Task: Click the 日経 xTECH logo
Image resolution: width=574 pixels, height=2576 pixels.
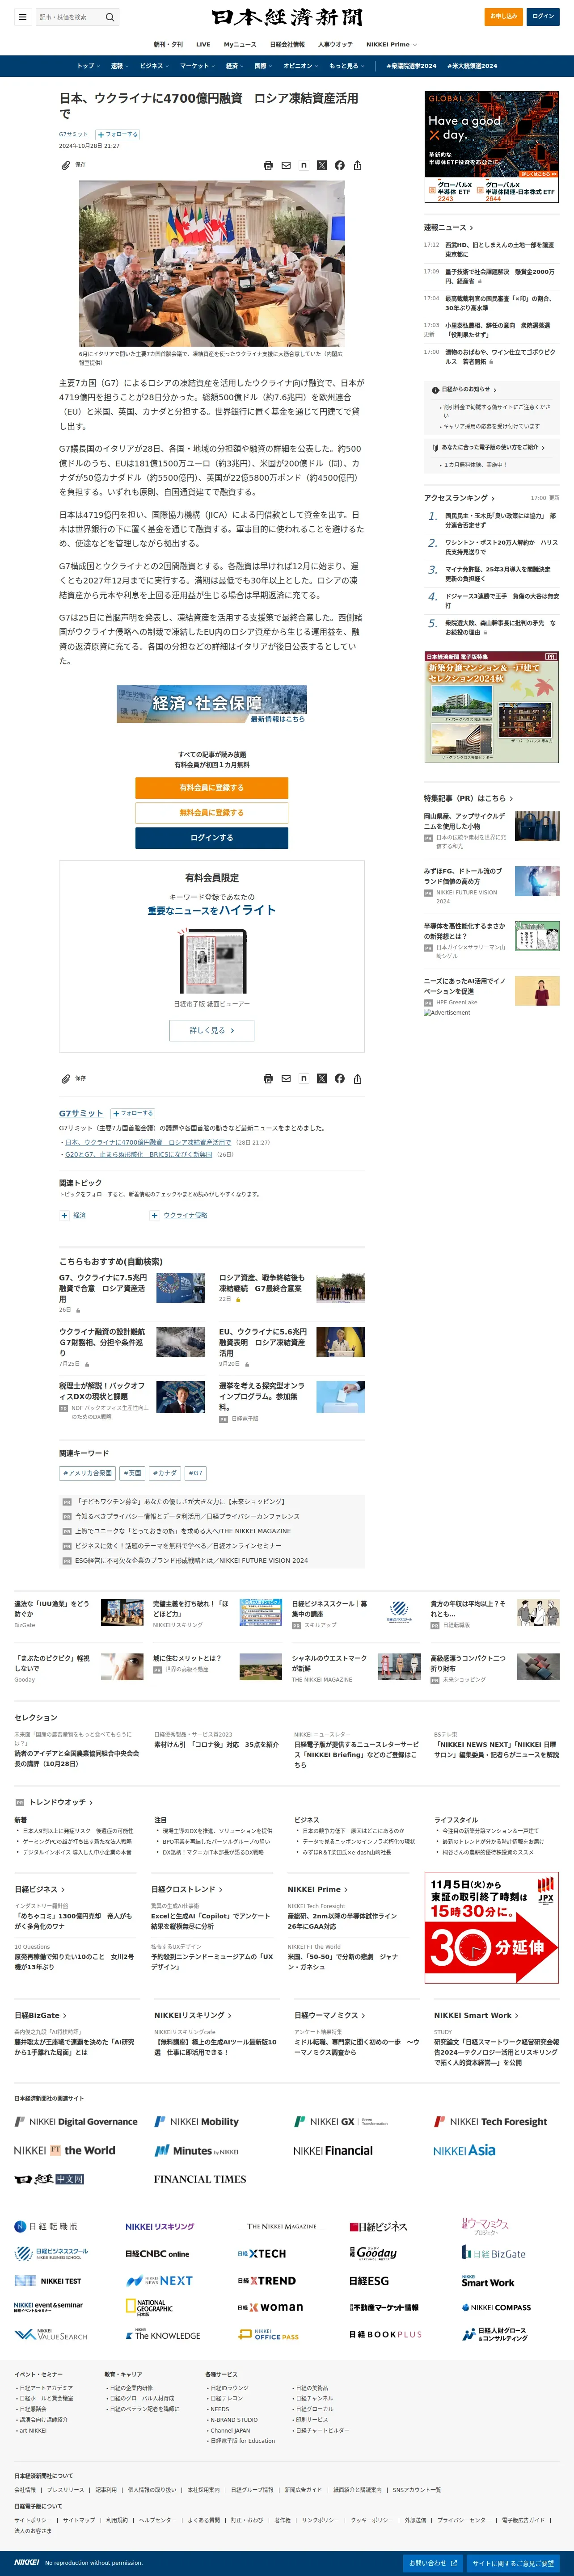Action: coord(262,2254)
